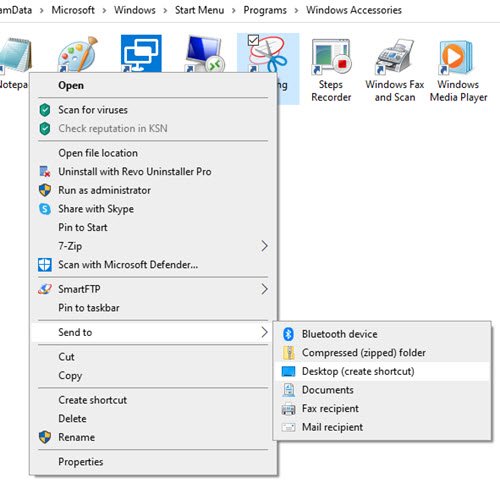
Task: Click the blue Desktop icon in submenu
Action: (x=288, y=371)
